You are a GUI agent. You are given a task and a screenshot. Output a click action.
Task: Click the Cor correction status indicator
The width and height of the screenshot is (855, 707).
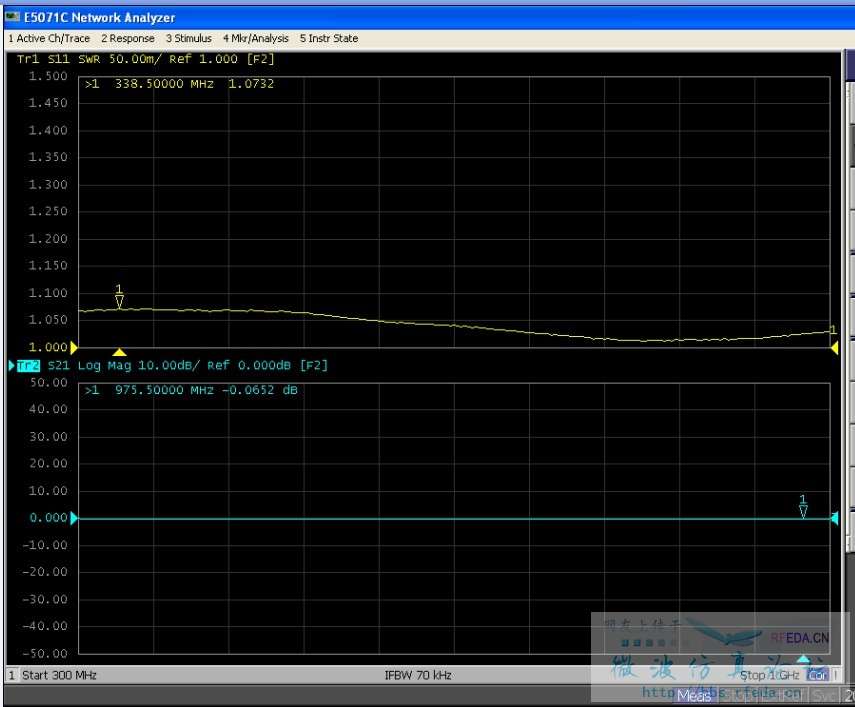[x=817, y=675]
